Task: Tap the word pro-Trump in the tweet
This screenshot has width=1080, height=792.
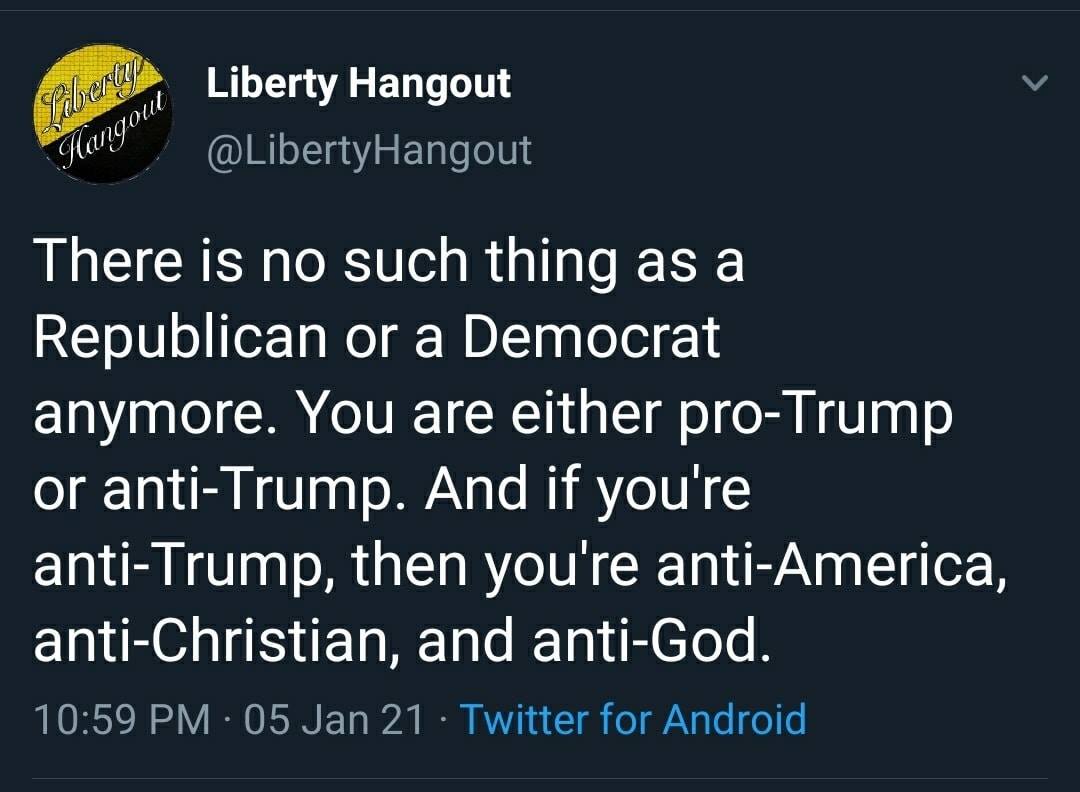Action: [x=814, y=415]
